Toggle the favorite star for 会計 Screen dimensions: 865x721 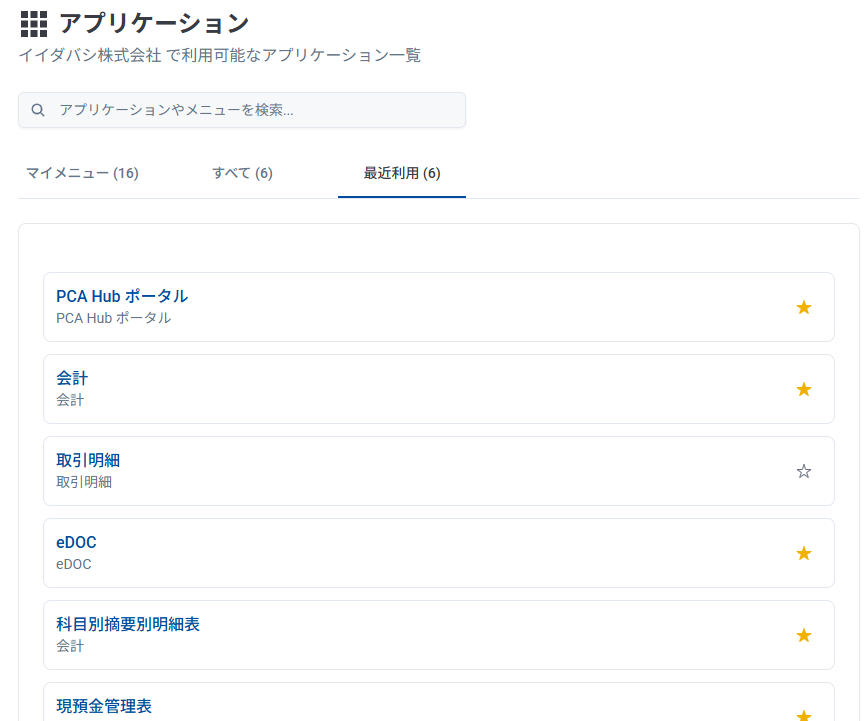(803, 389)
